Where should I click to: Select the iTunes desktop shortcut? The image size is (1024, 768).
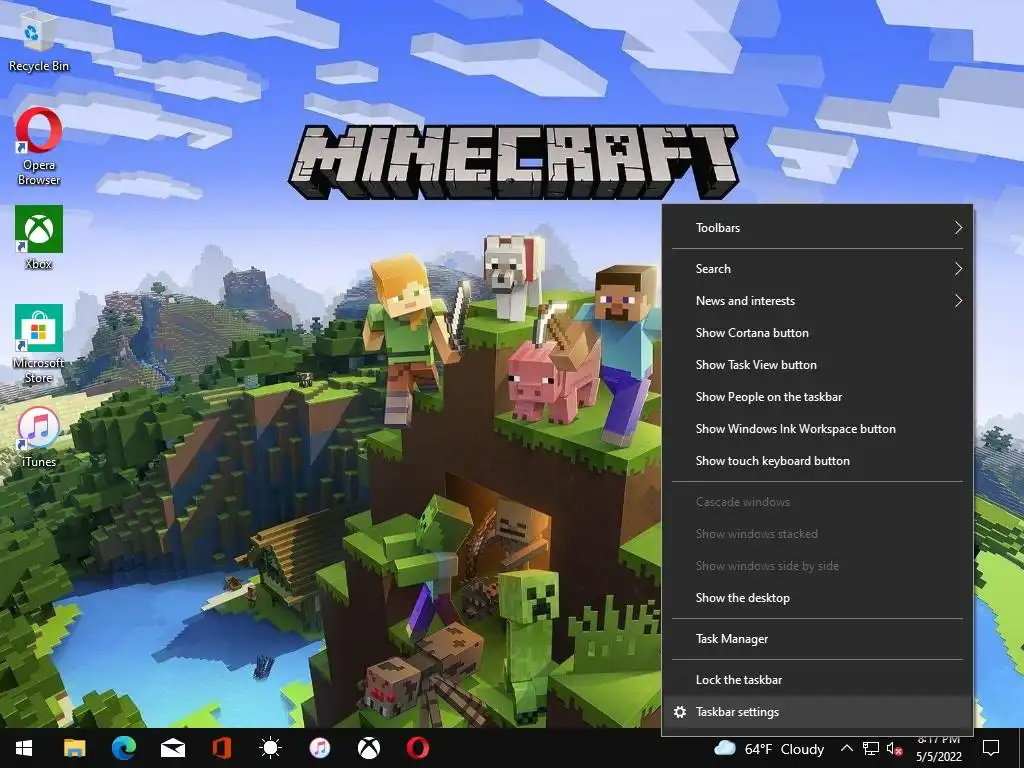coord(39,438)
